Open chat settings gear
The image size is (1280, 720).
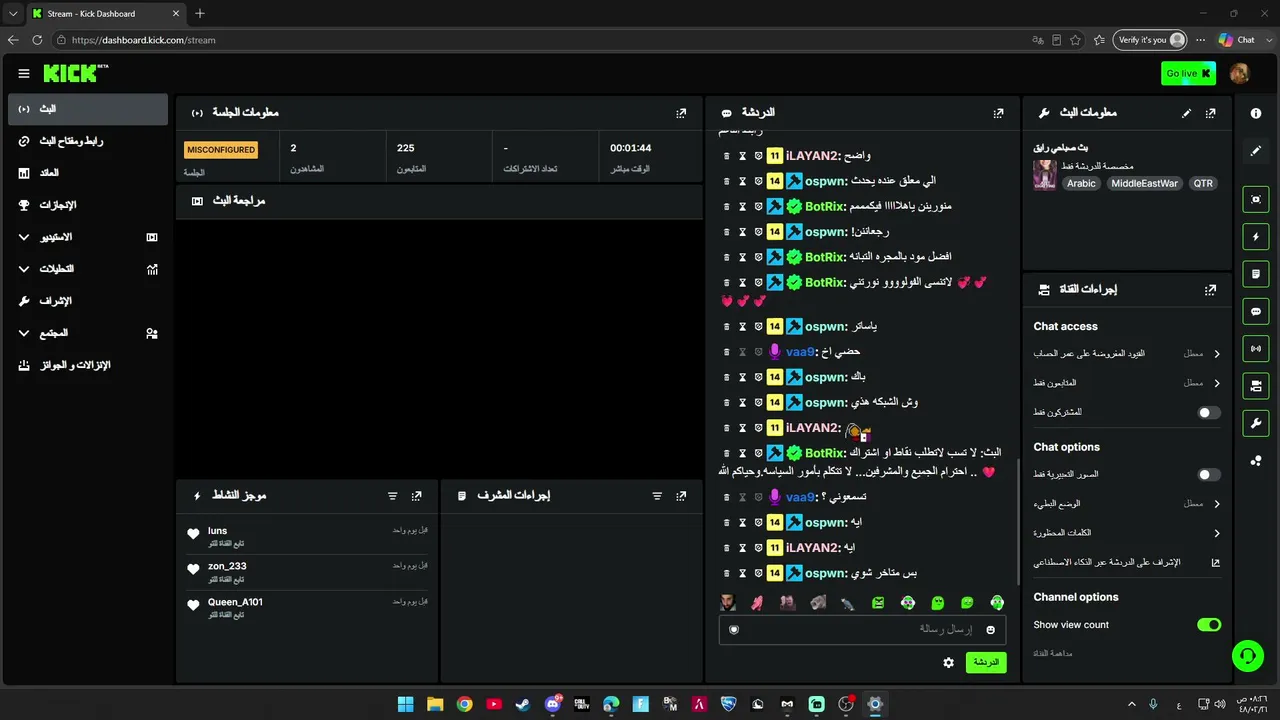click(x=948, y=662)
